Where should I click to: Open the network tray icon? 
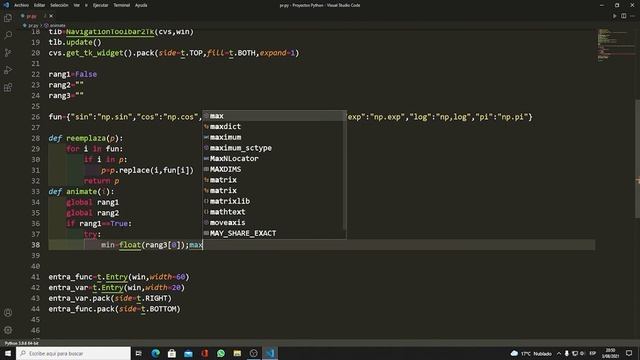pos(575,353)
